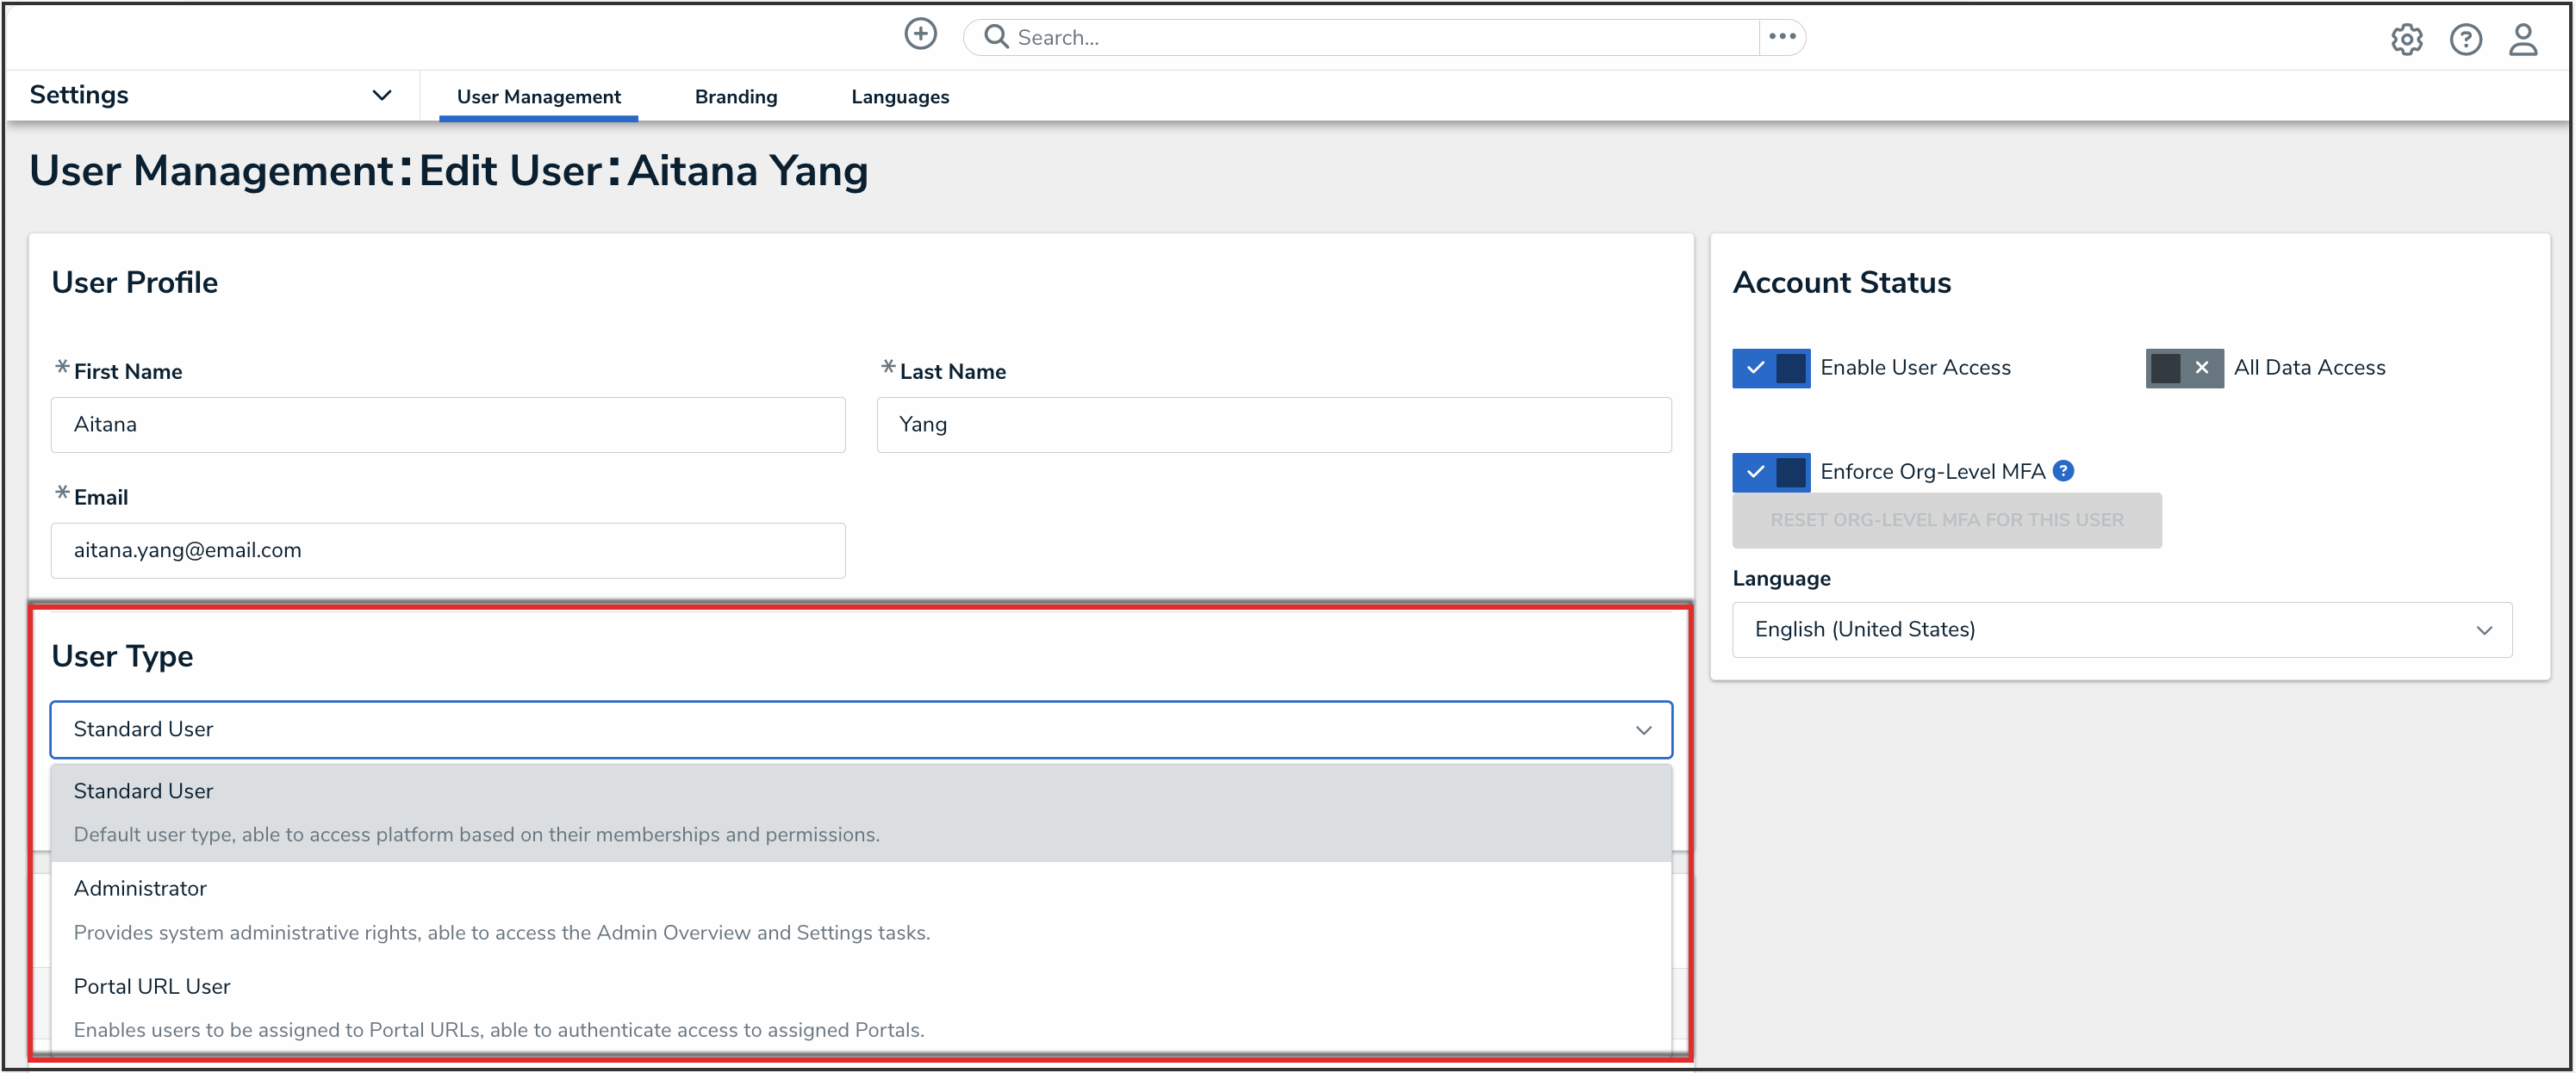Collapse the User Type dropdown
This screenshot has height=1073, width=2576.
1643,730
